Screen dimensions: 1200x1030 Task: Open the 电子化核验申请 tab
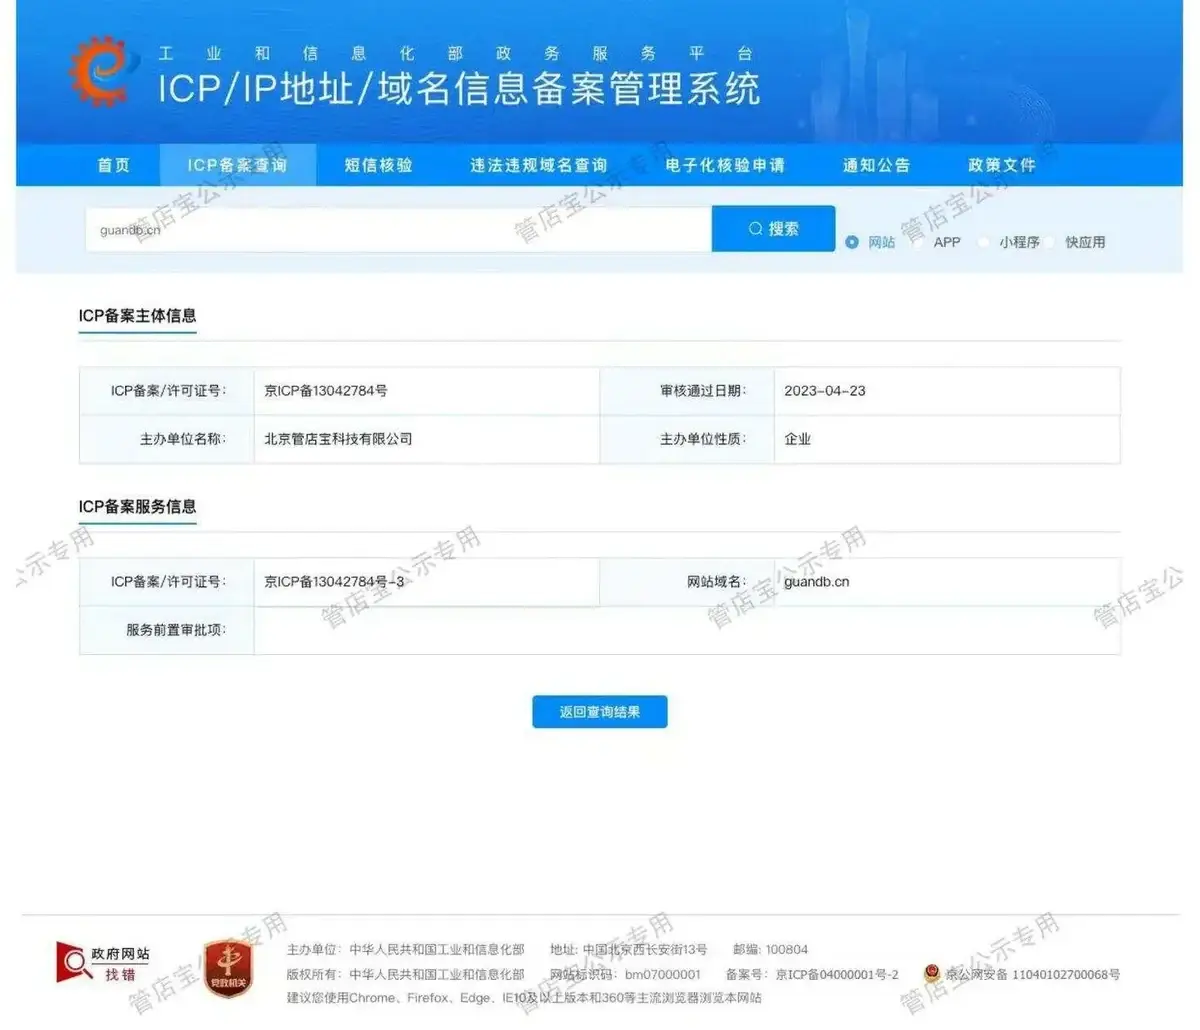click(x=726, y=165)
